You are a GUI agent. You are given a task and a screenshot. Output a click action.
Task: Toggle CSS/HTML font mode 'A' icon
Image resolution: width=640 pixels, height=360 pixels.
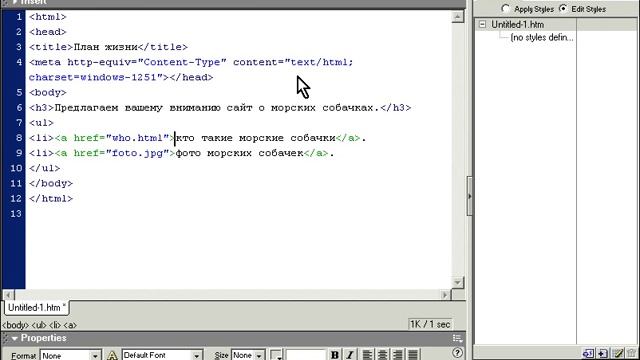(112, 355)
